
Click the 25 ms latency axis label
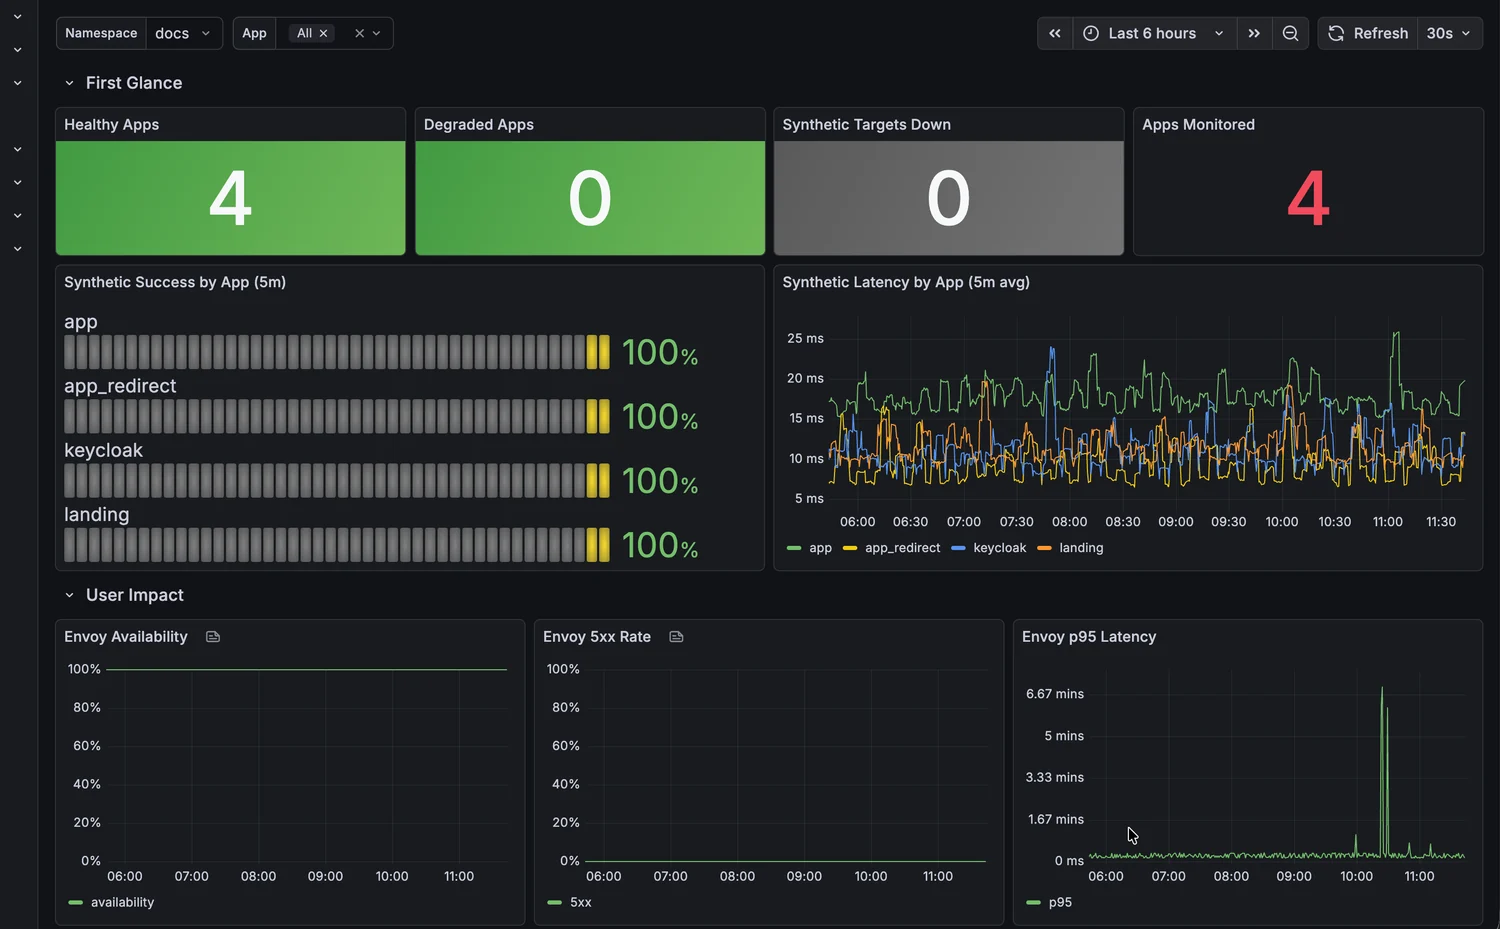click(805, 338)
